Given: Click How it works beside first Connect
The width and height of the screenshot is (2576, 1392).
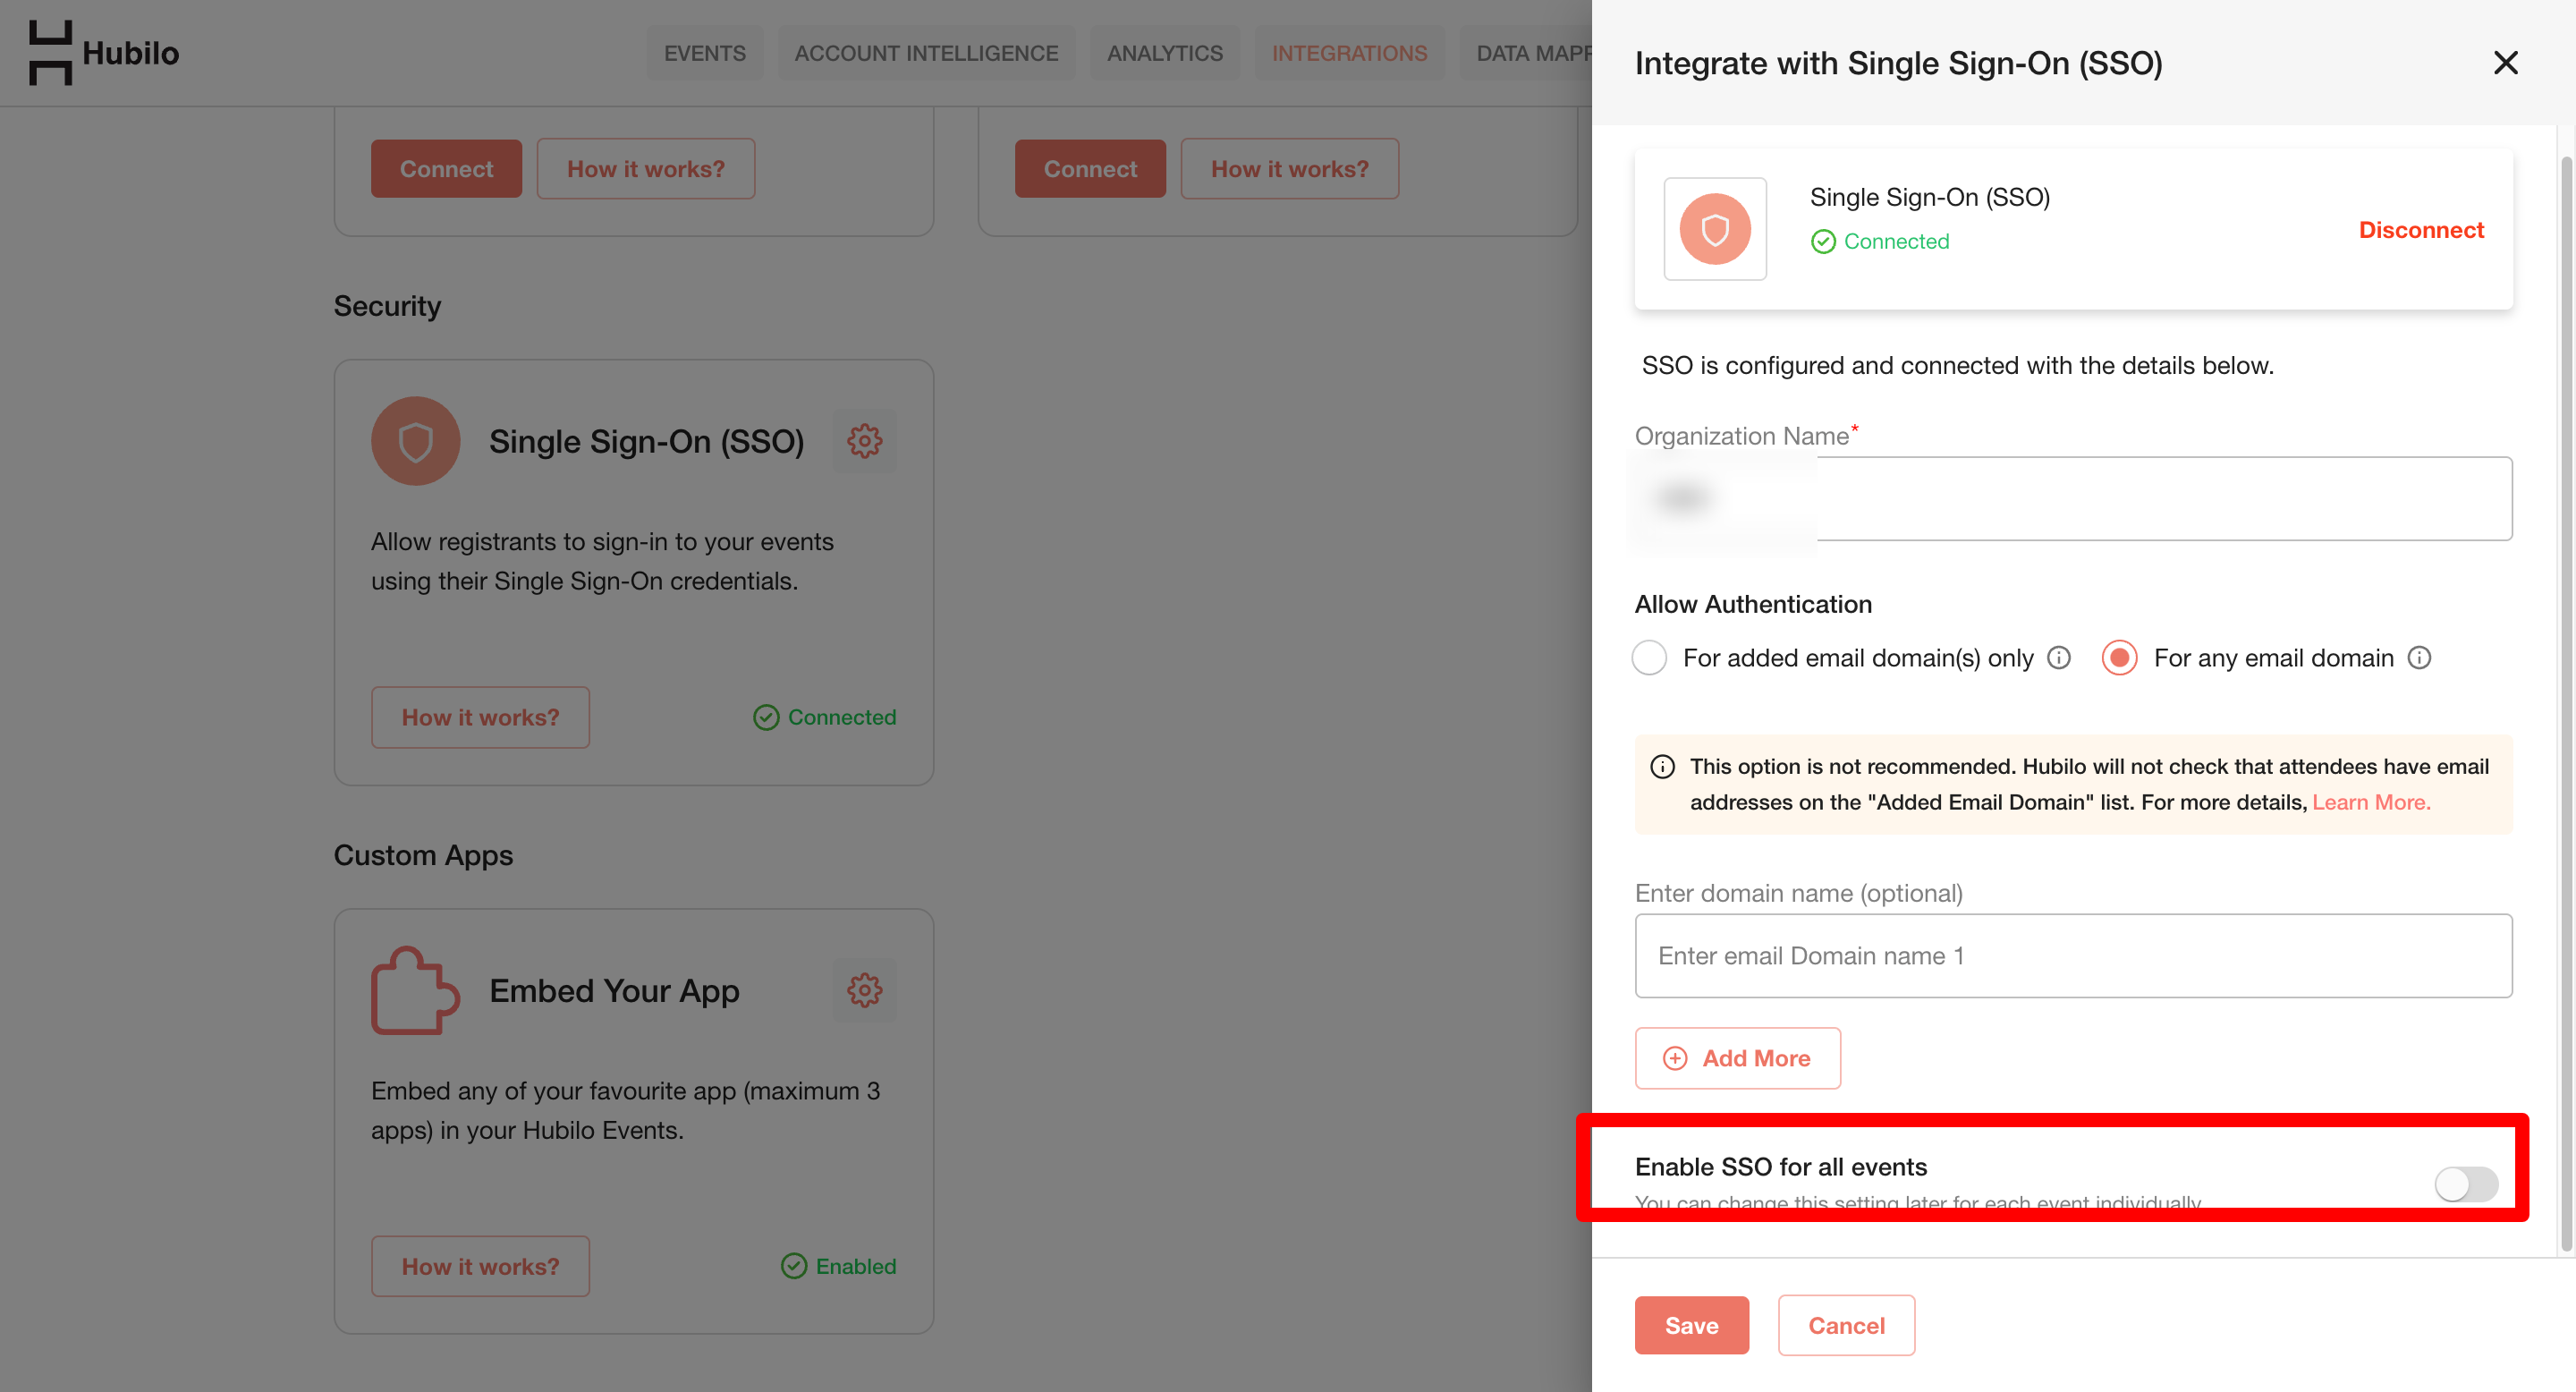Looking at the screenshot, I should pyautogui.click(x=645, y=169).
